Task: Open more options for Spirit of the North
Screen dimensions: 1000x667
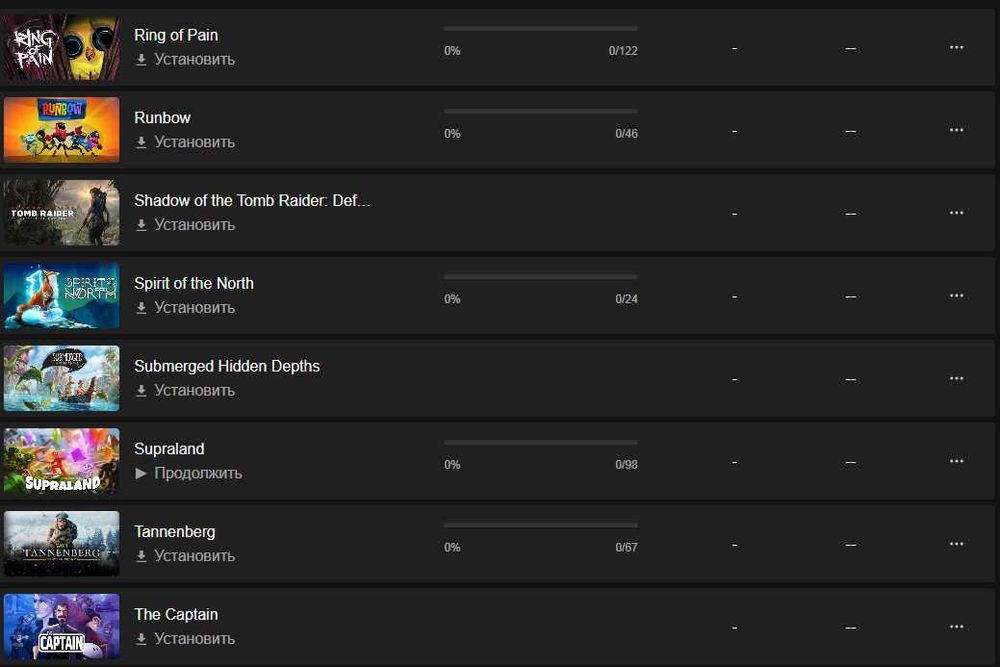Action: point(956,296)
